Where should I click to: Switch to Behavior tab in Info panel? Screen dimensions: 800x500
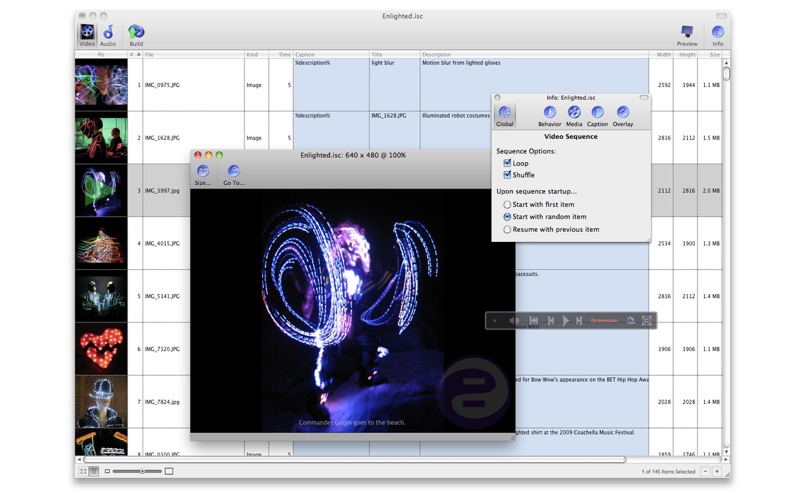549,116
